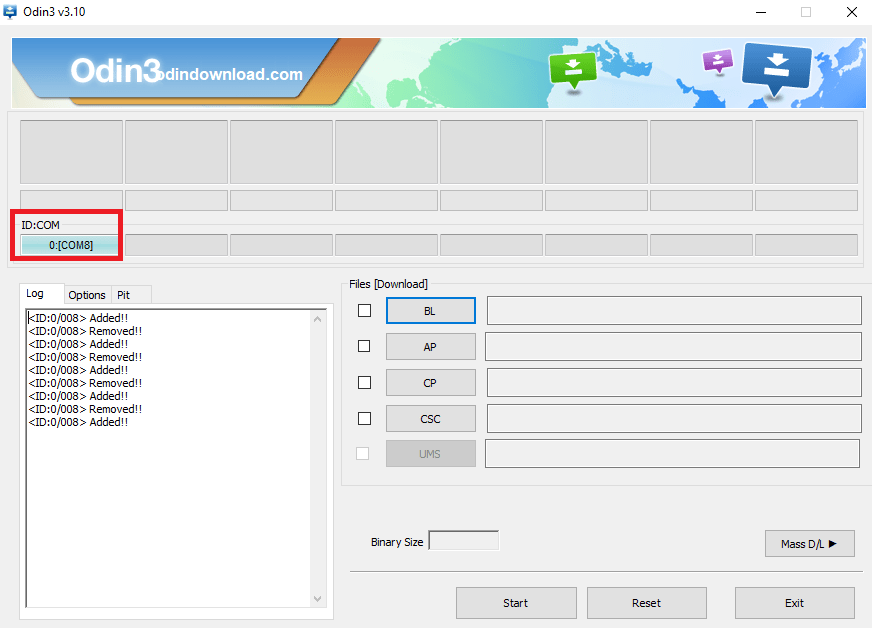
Task: Click the AP file browse button
Action: pyautogui.click(x=430, y=347)
